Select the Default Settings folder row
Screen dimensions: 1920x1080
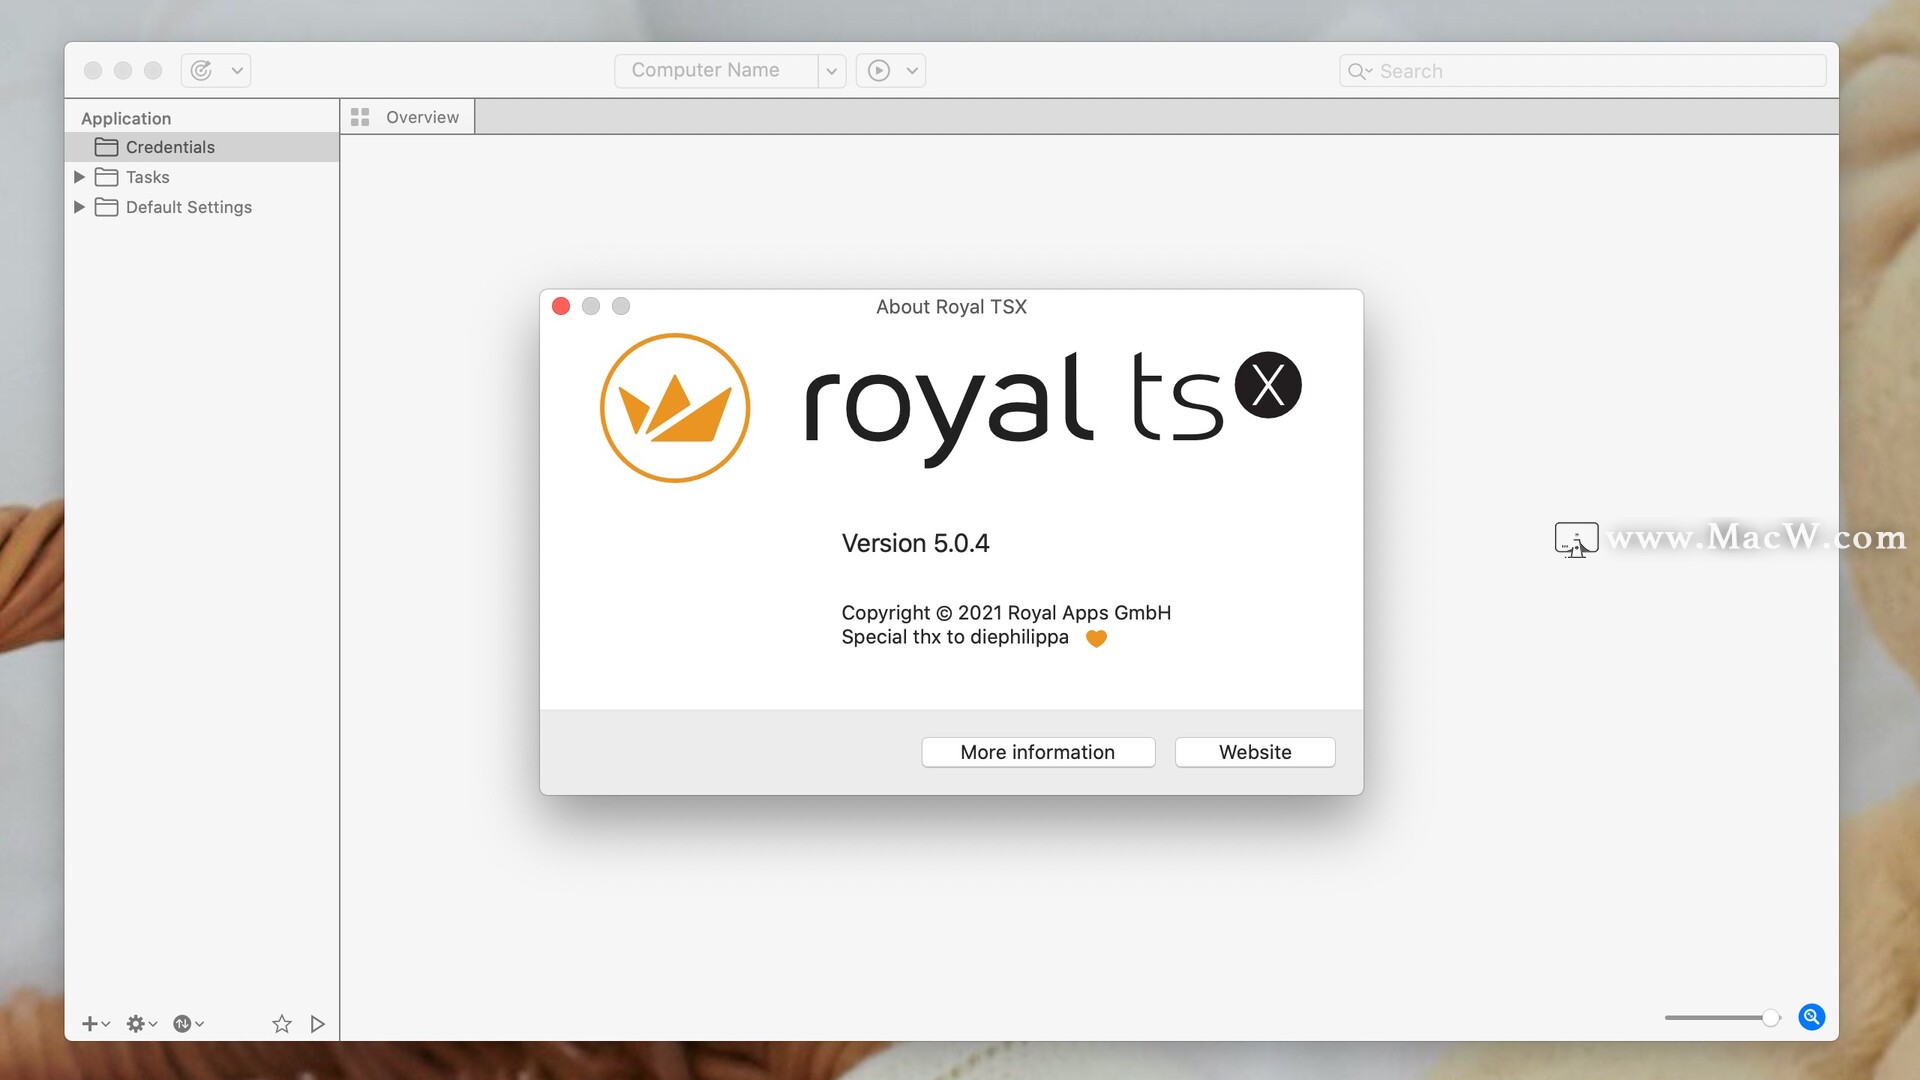point(202,207)
